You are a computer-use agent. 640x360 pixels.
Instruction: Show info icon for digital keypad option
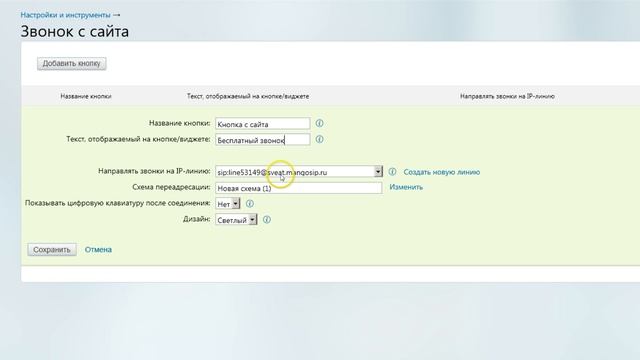coord(250,204)
